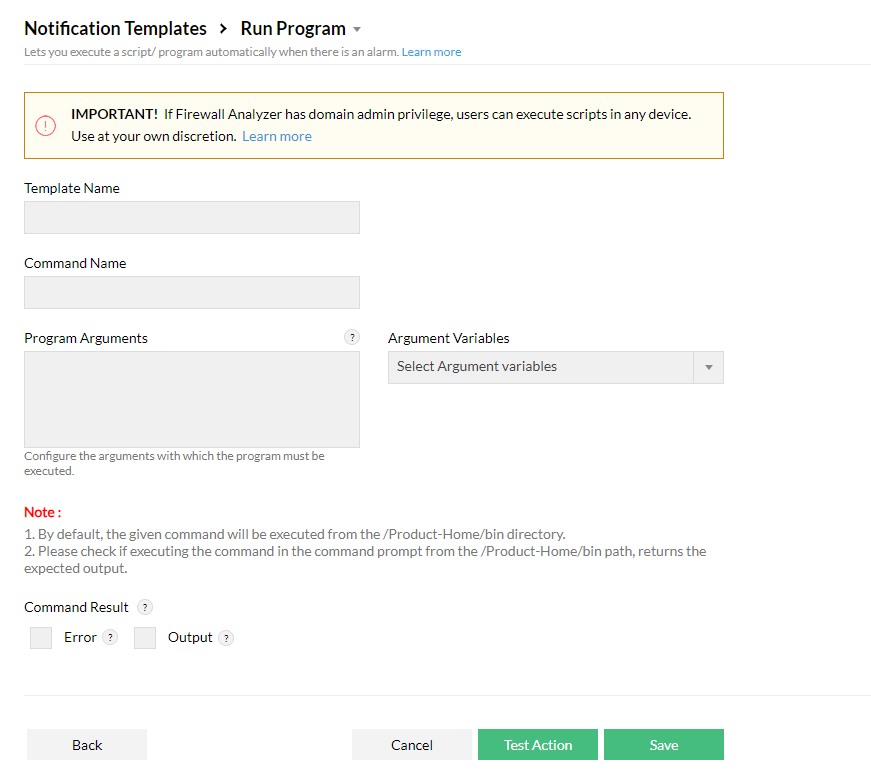This screenshot has width=871, height=781.
Task: Save the notification template
Action: click(x=664, y=744)
